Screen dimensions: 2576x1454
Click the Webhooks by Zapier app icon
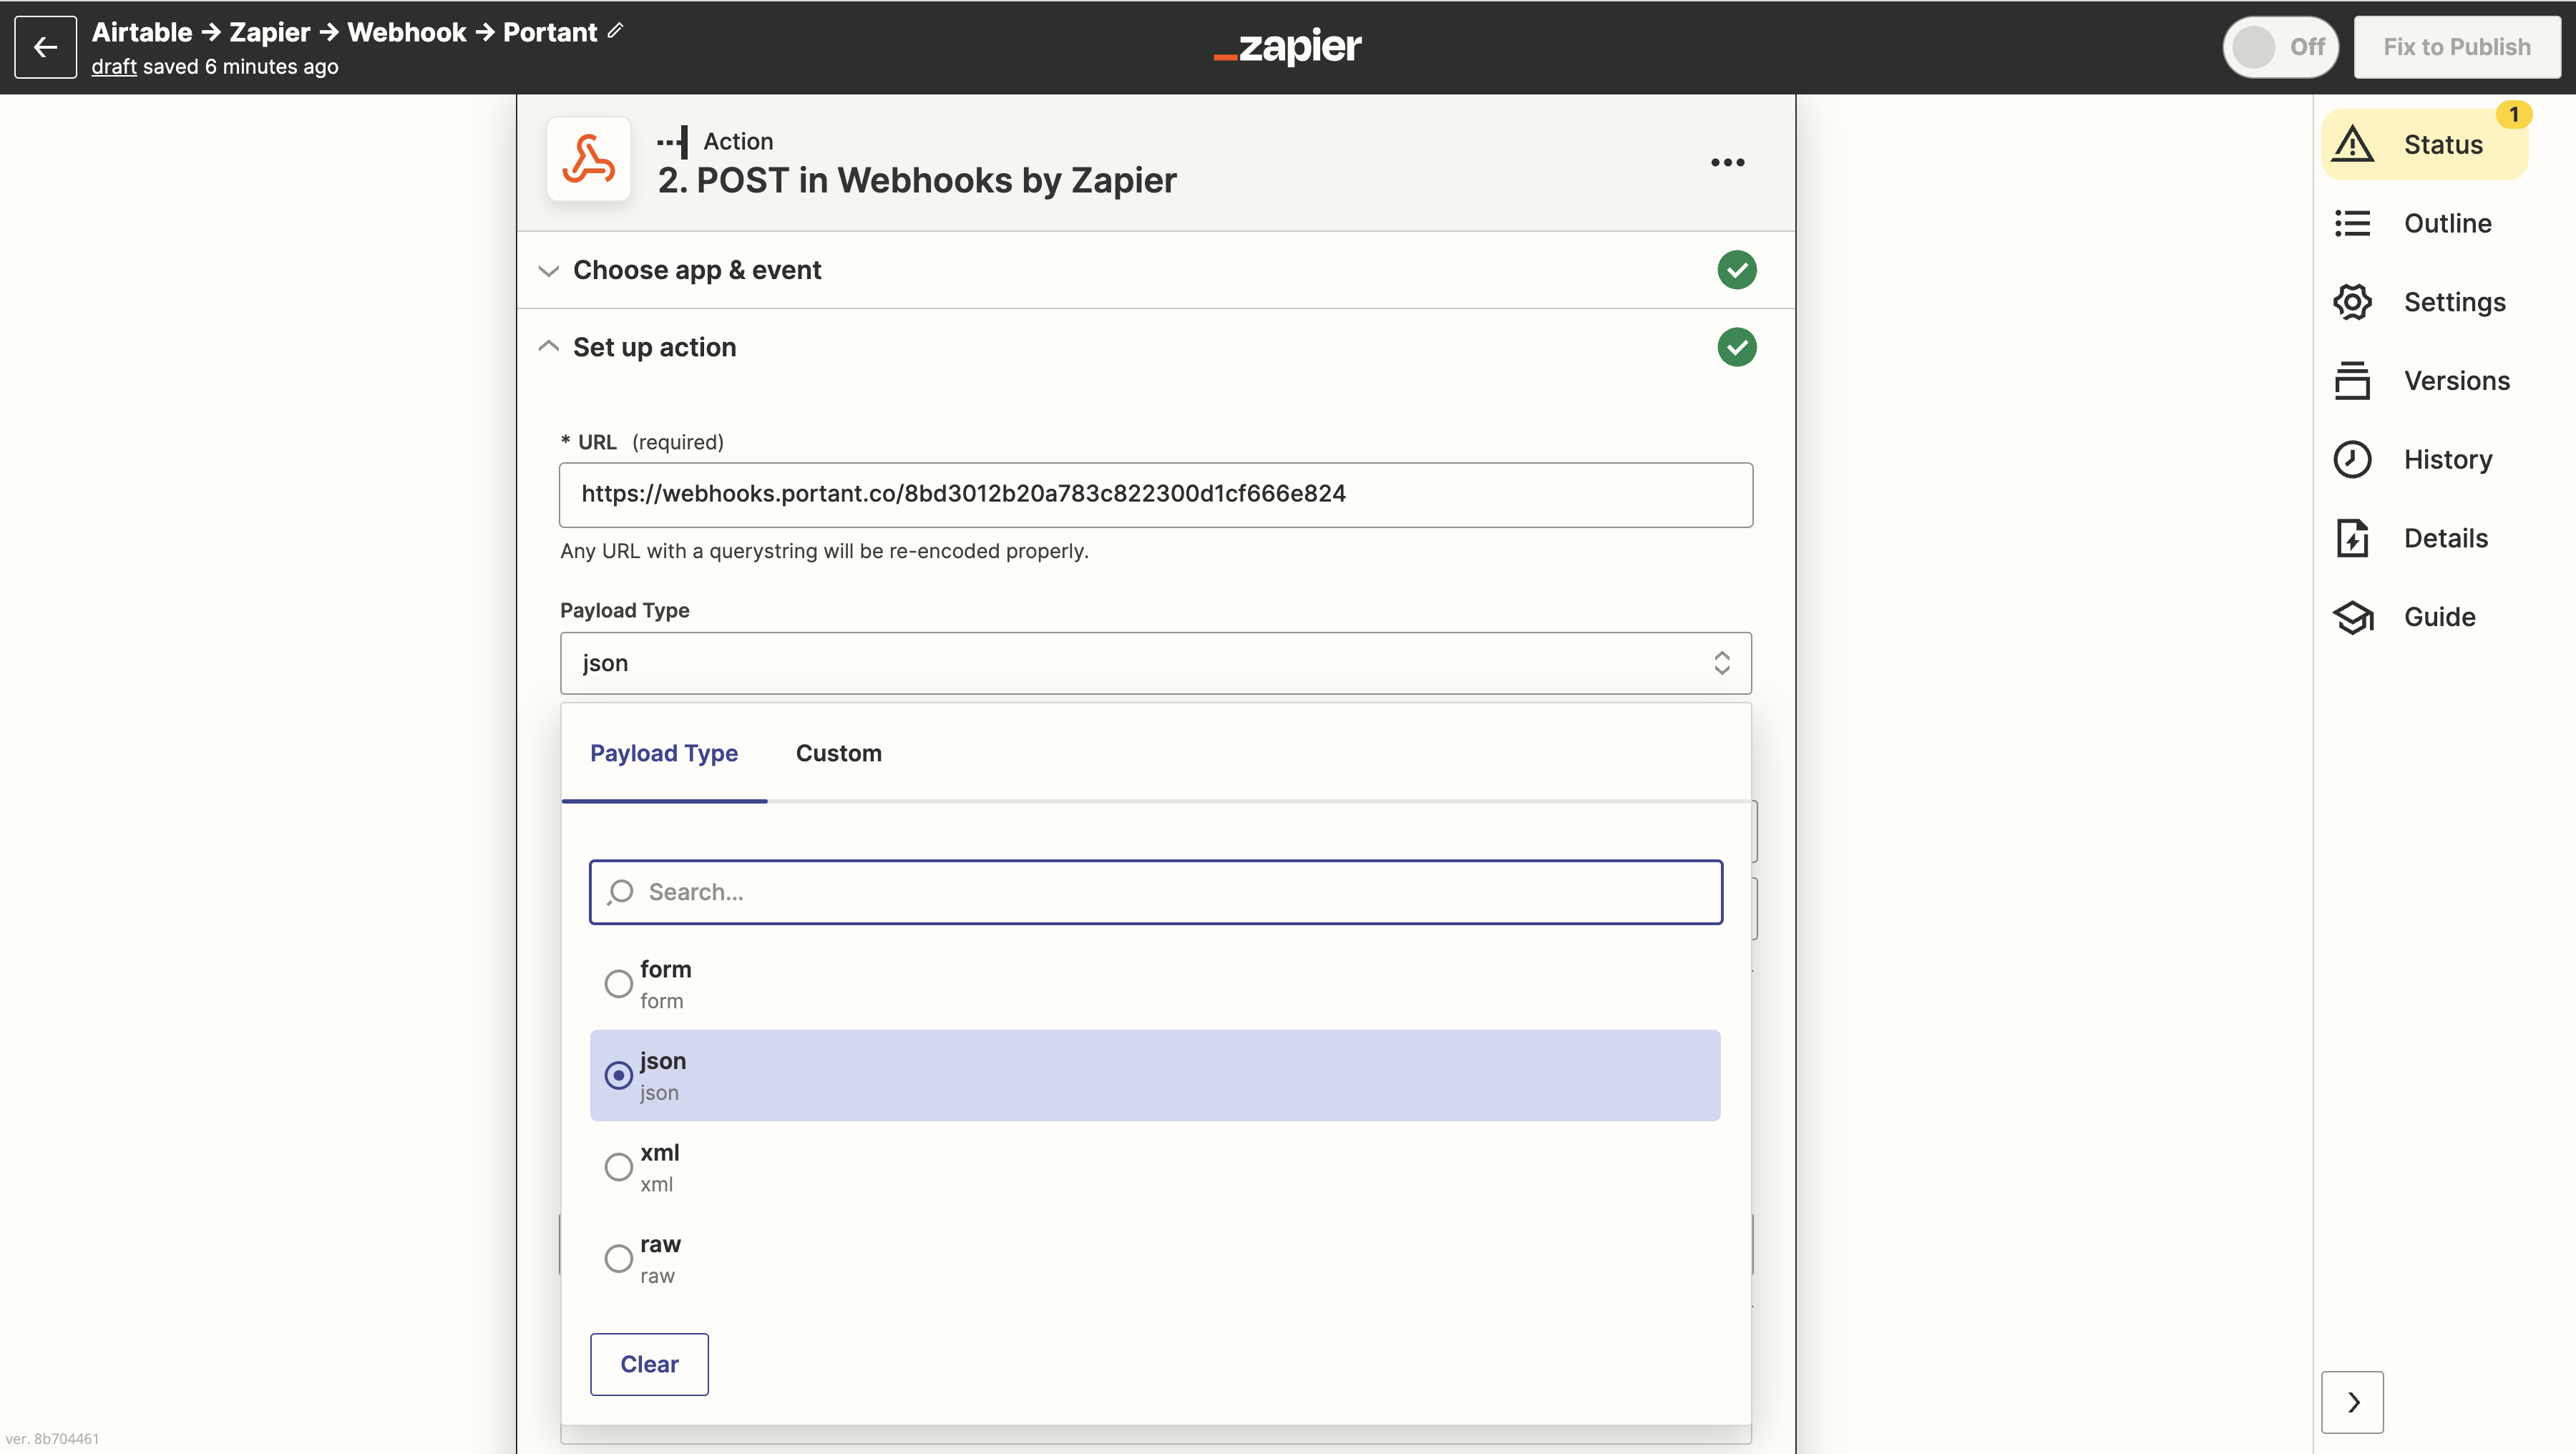pos(588,159)
